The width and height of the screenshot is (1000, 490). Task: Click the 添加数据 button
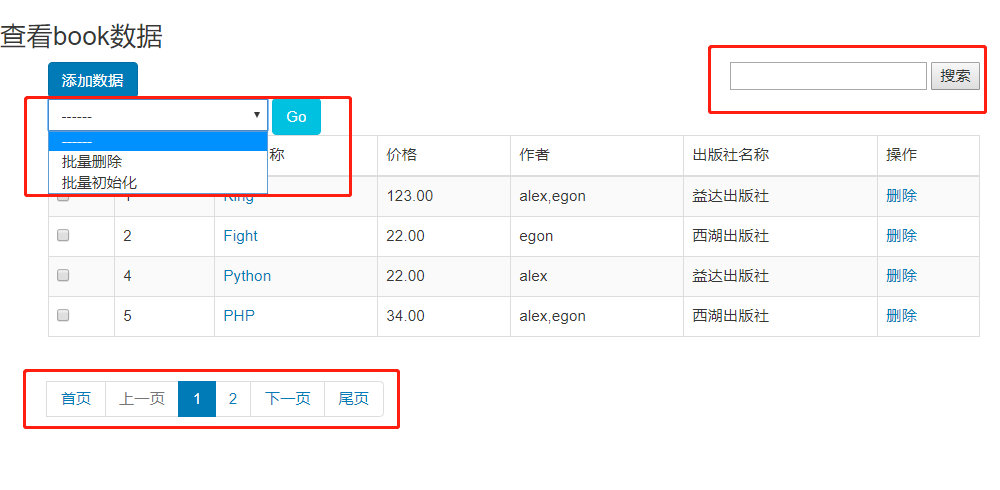tap(92, 80)
